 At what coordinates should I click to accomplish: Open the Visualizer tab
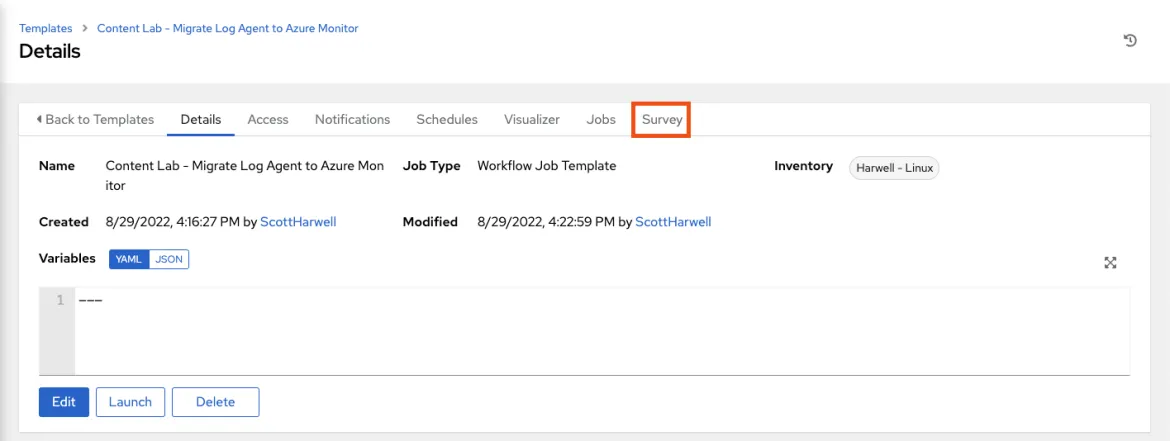(532, 119)
